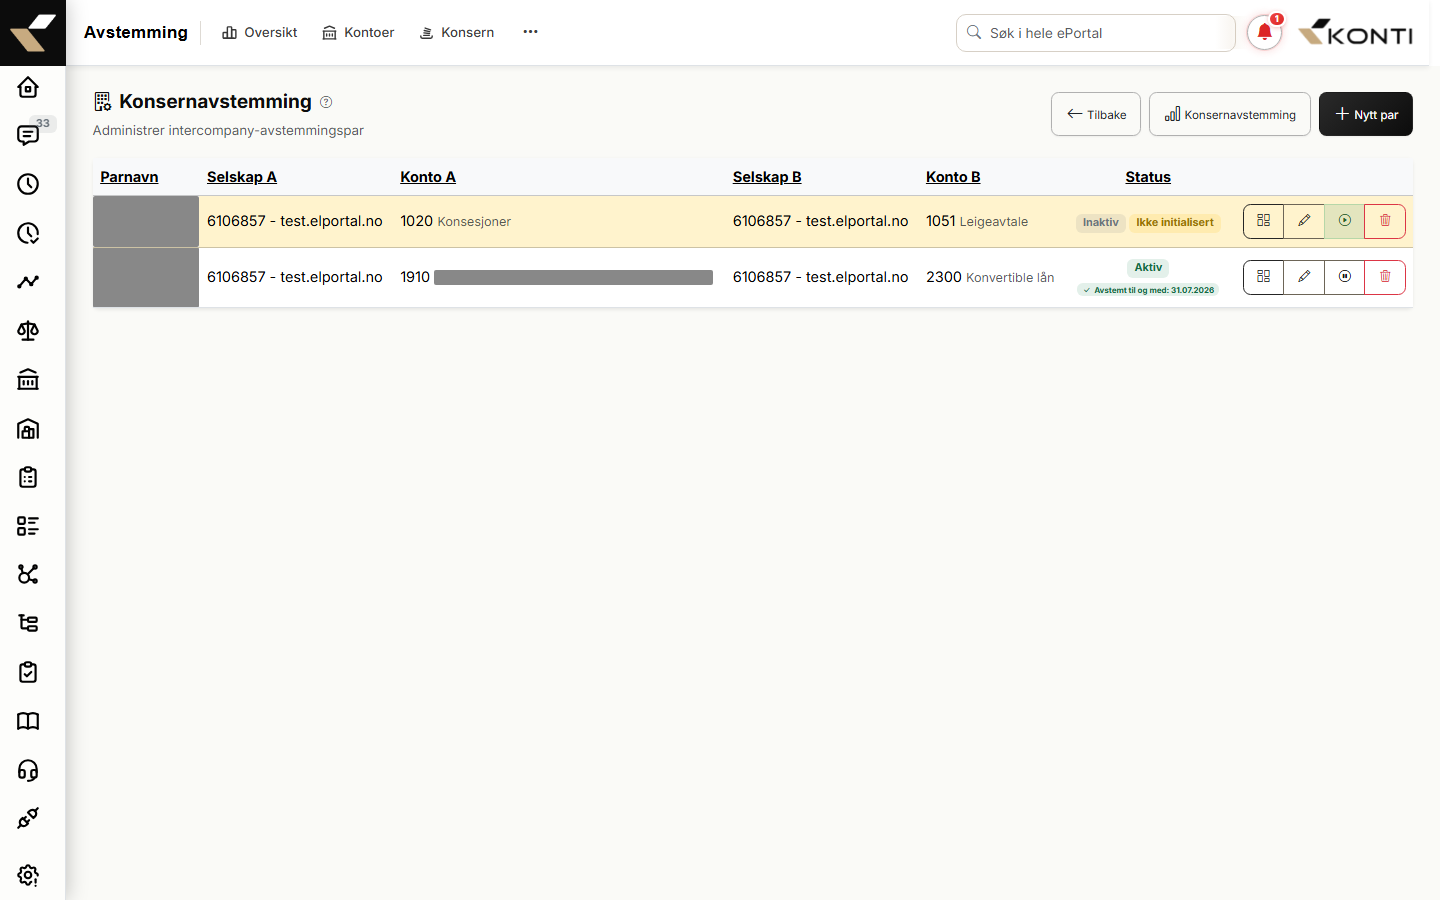1440x900 pixels.
Task: Open the plain clock icon in the sidebar
Action: tap(28, 184)
